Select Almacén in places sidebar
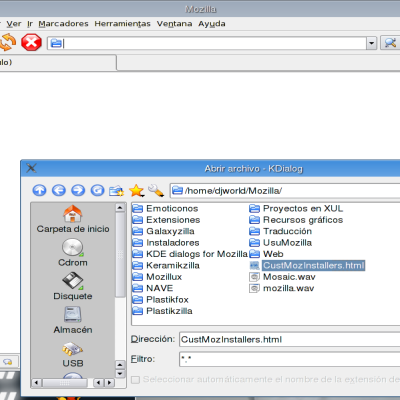The height and width of the screenshot is (400, 400). pos(73,320)
